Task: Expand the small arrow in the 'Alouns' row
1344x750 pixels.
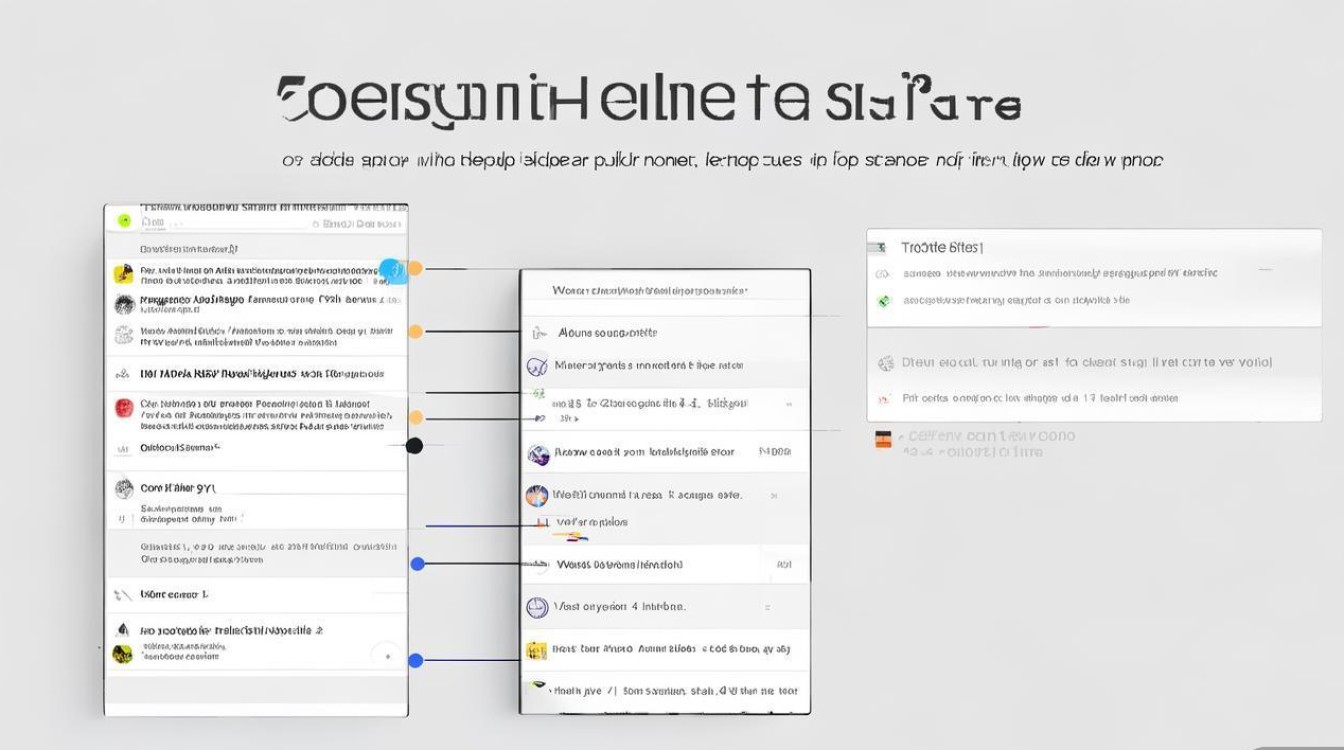Action: pos(538,333)
